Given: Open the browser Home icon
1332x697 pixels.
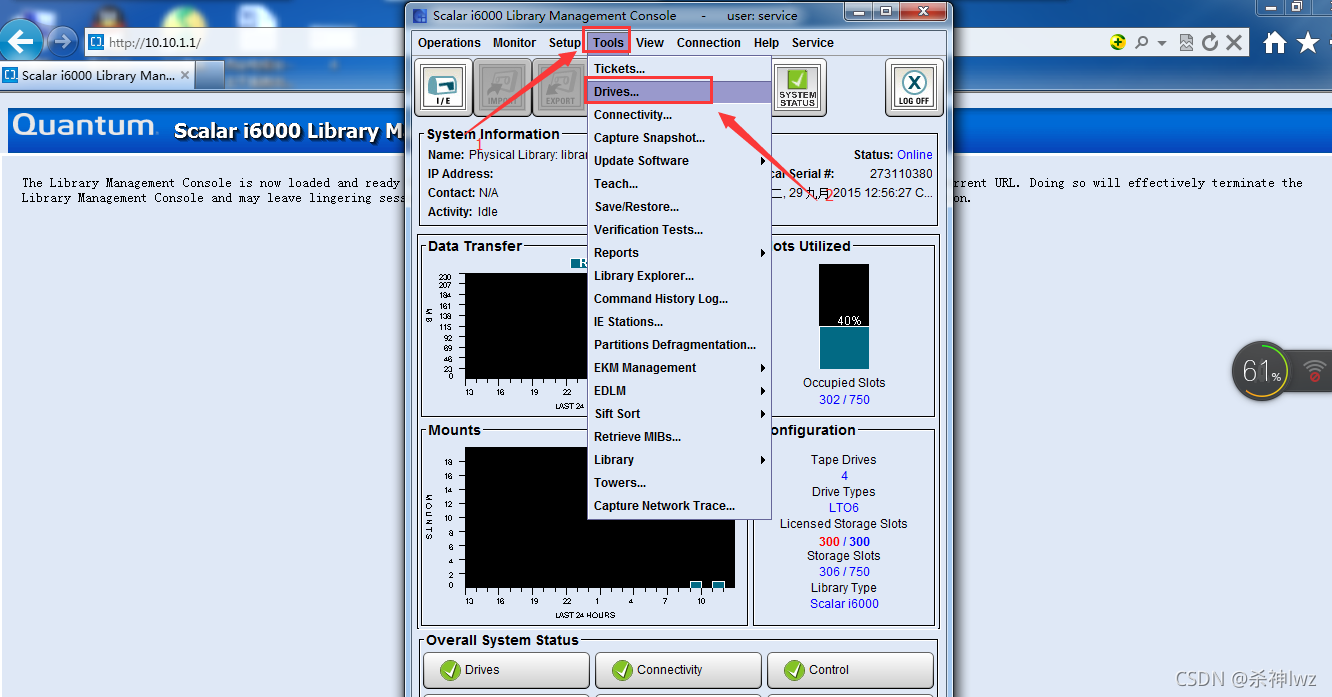Looking at the screenshot, I should (1274, 42).
